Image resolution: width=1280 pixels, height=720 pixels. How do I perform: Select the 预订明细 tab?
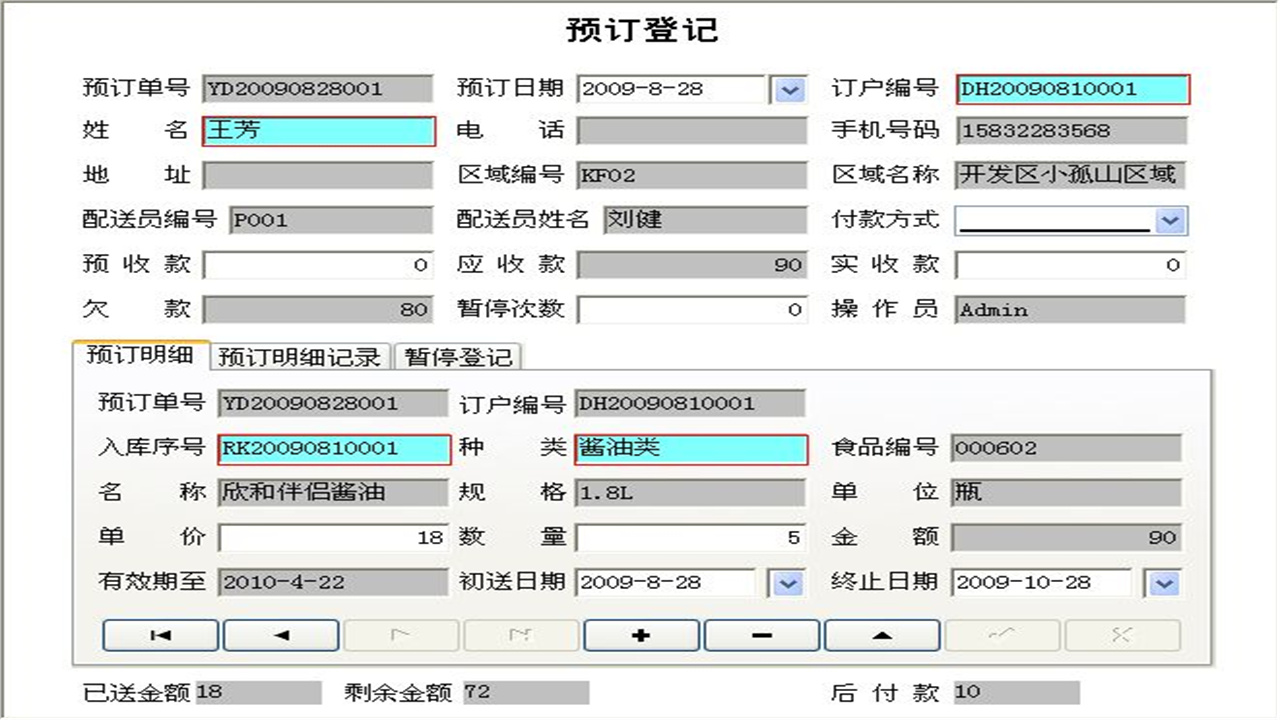(140, 355)
